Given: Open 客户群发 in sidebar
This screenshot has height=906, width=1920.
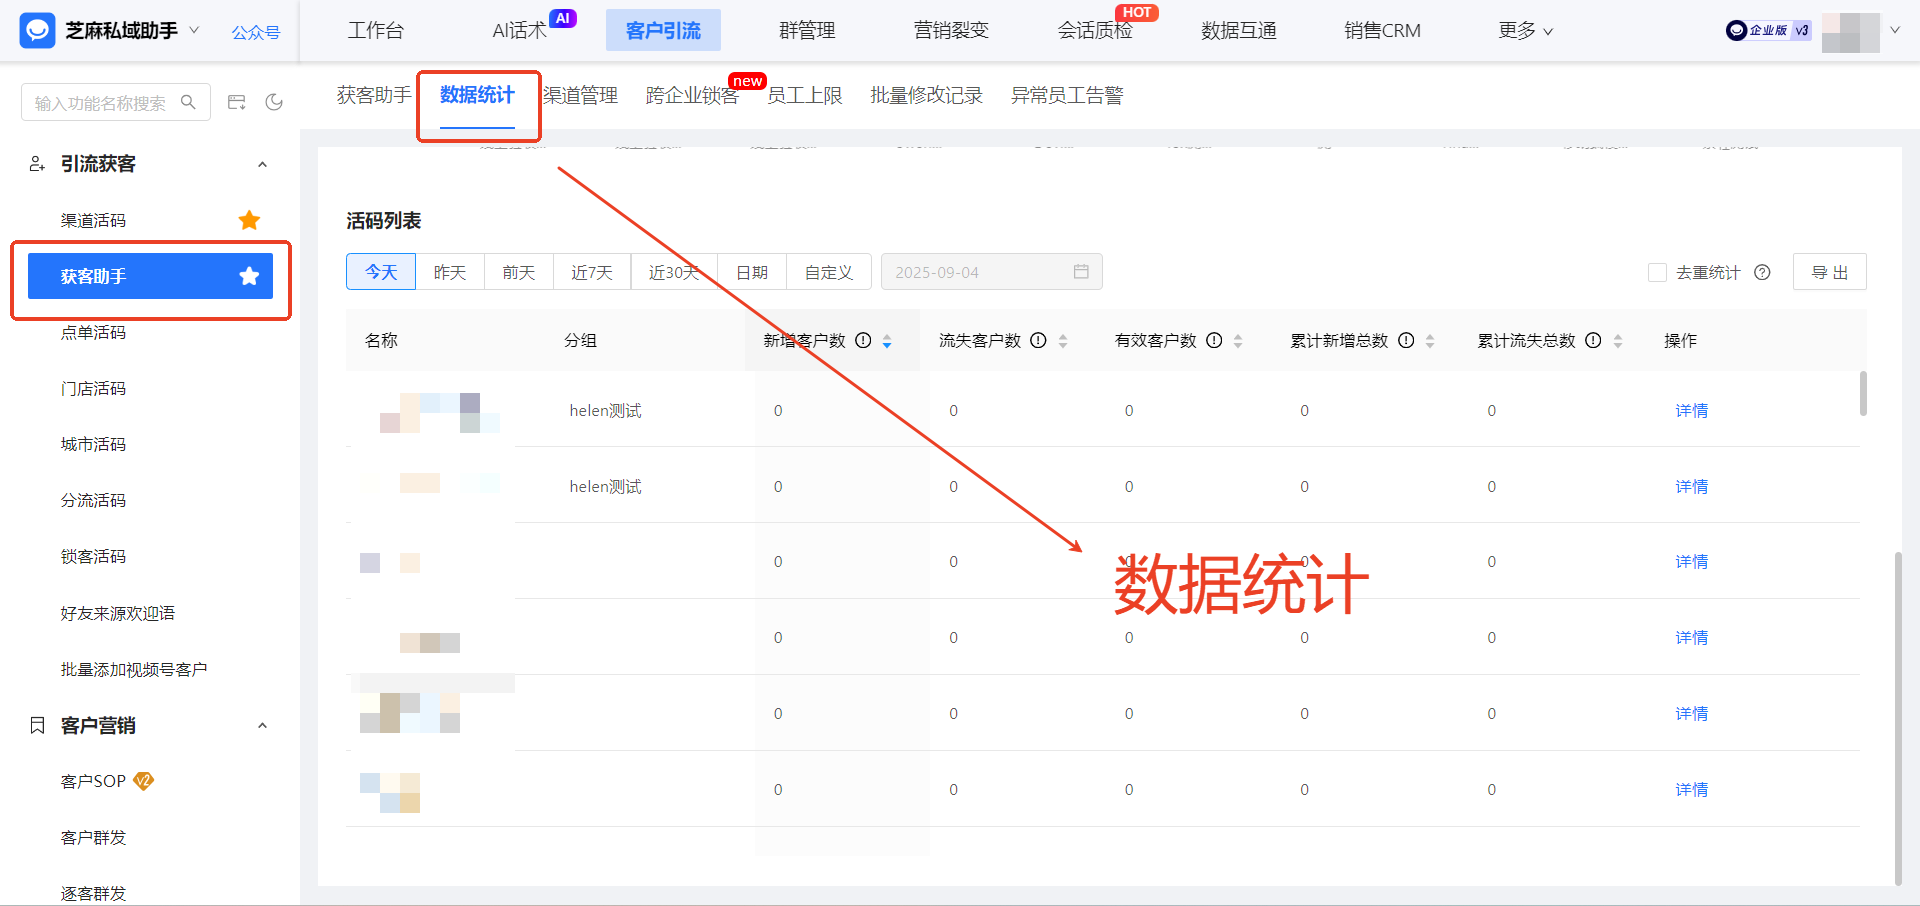Looking at the screenshot, I should 93,837.
